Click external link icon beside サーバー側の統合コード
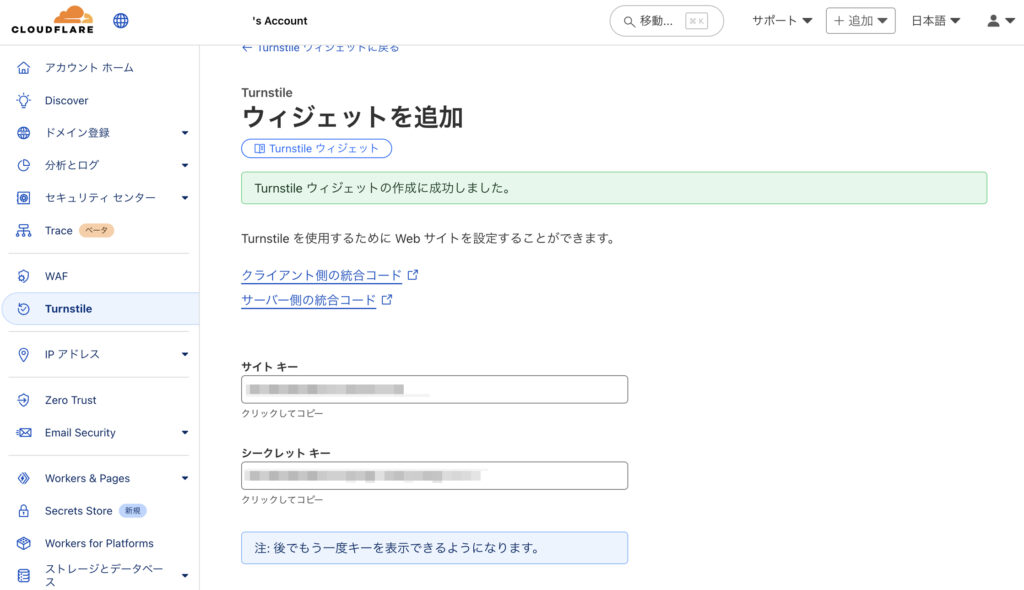 pyautogui.click(x=387, y=299)
